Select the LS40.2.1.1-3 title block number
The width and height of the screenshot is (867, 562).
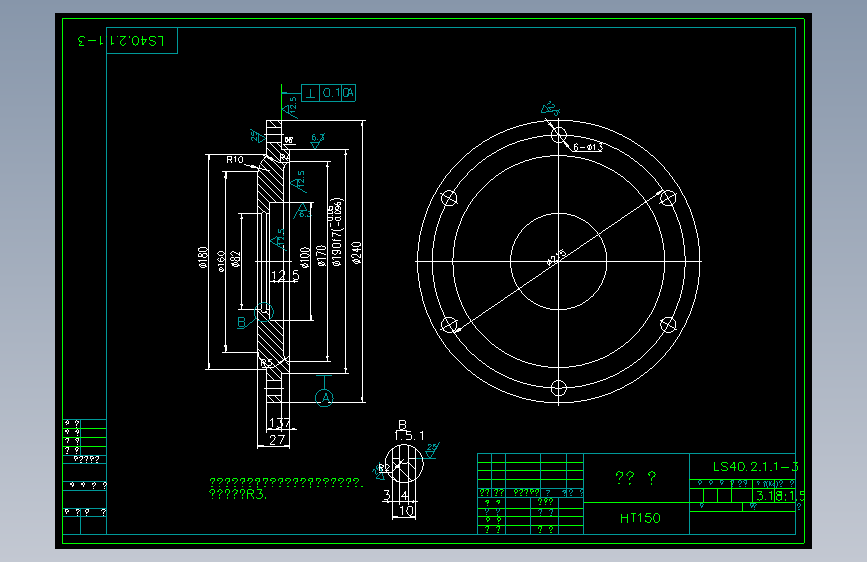(755, 466)
